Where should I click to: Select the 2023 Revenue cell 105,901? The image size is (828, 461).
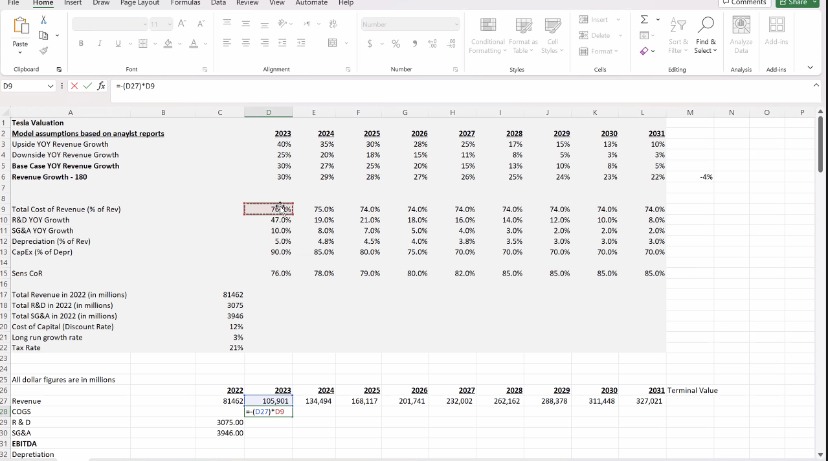(x=268, y=401)
